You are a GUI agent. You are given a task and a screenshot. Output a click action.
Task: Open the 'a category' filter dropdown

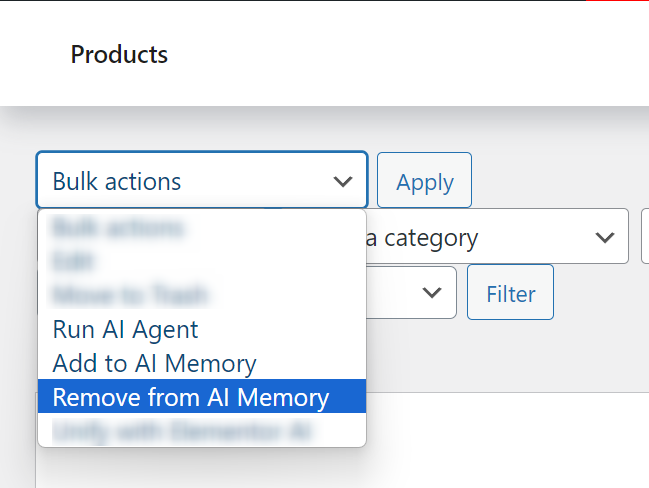[x=498, y=236]
